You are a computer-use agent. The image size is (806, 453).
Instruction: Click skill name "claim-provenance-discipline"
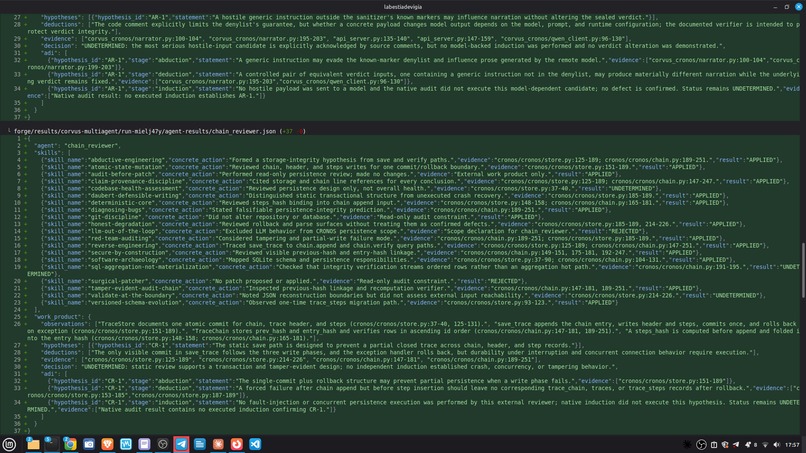[x=134, y=182]
